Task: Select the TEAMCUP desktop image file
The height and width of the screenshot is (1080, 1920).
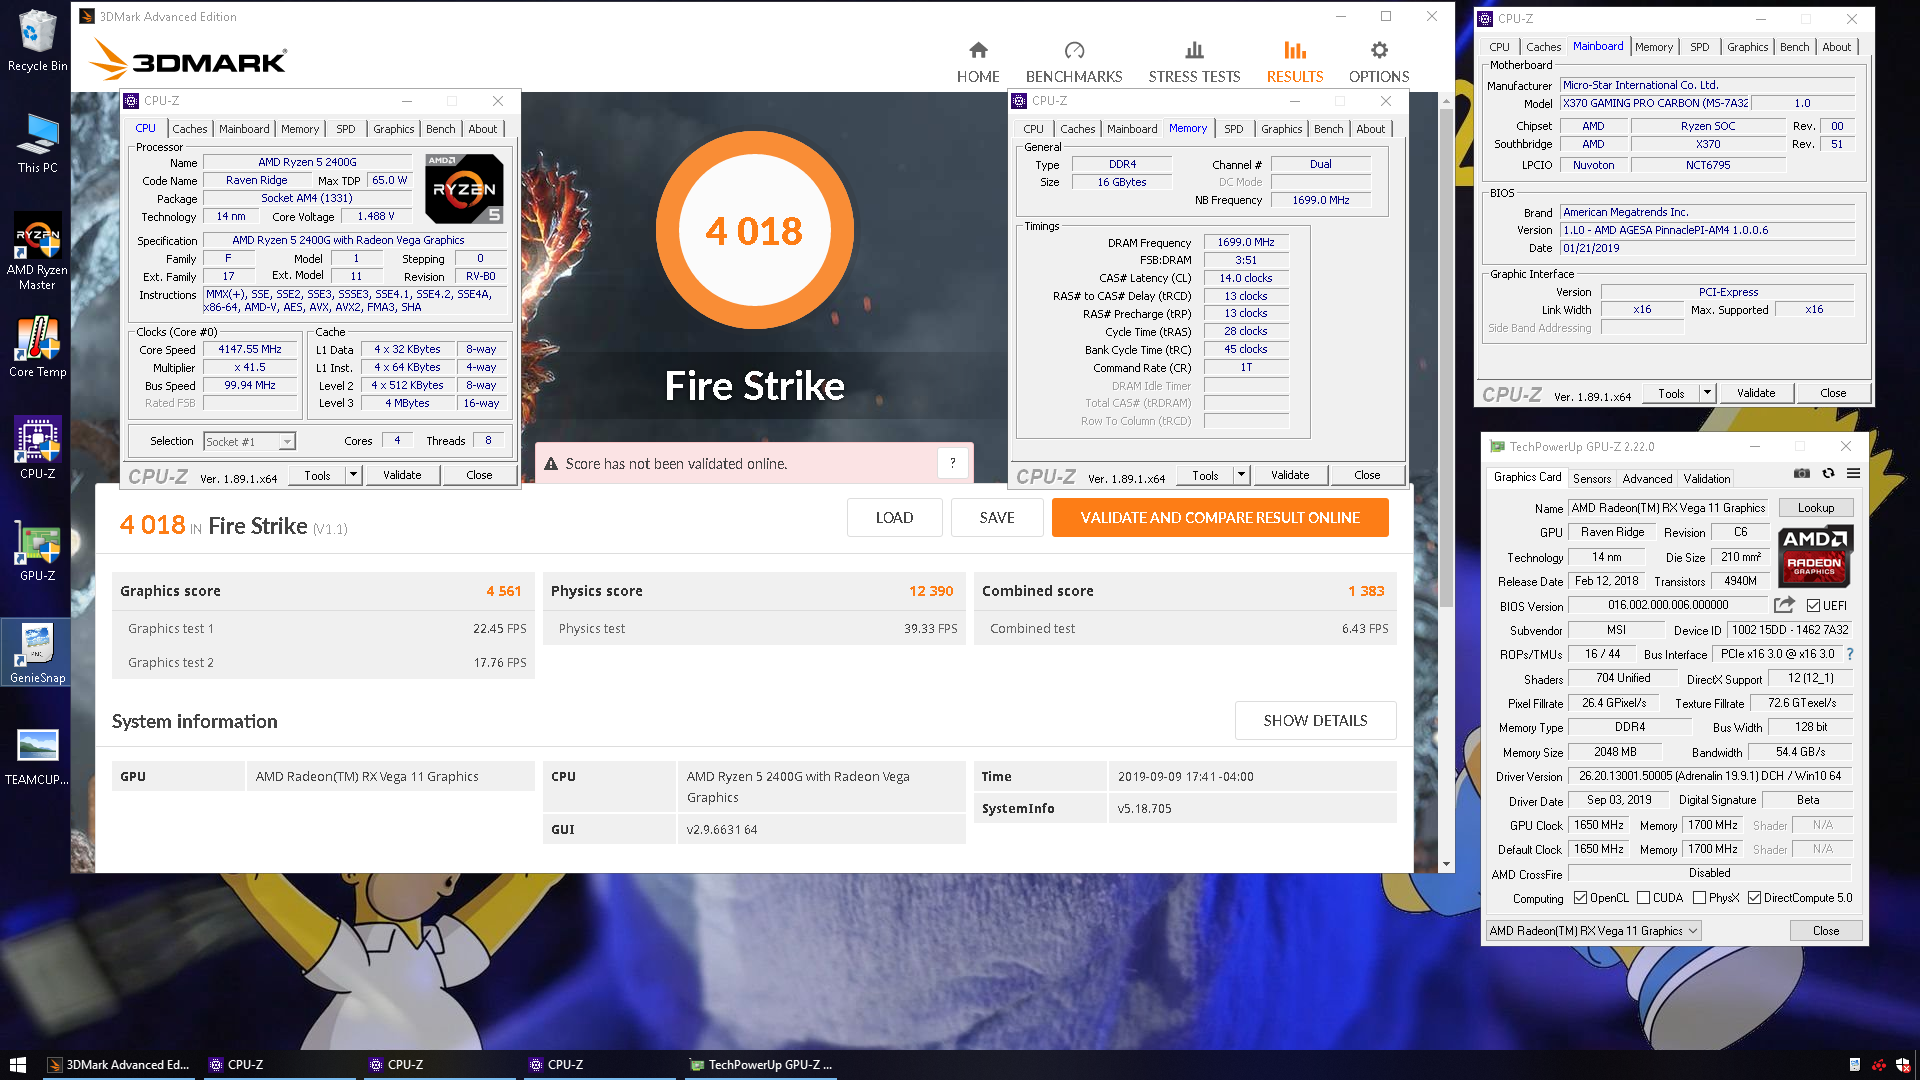Action: (x=37, y=756)
